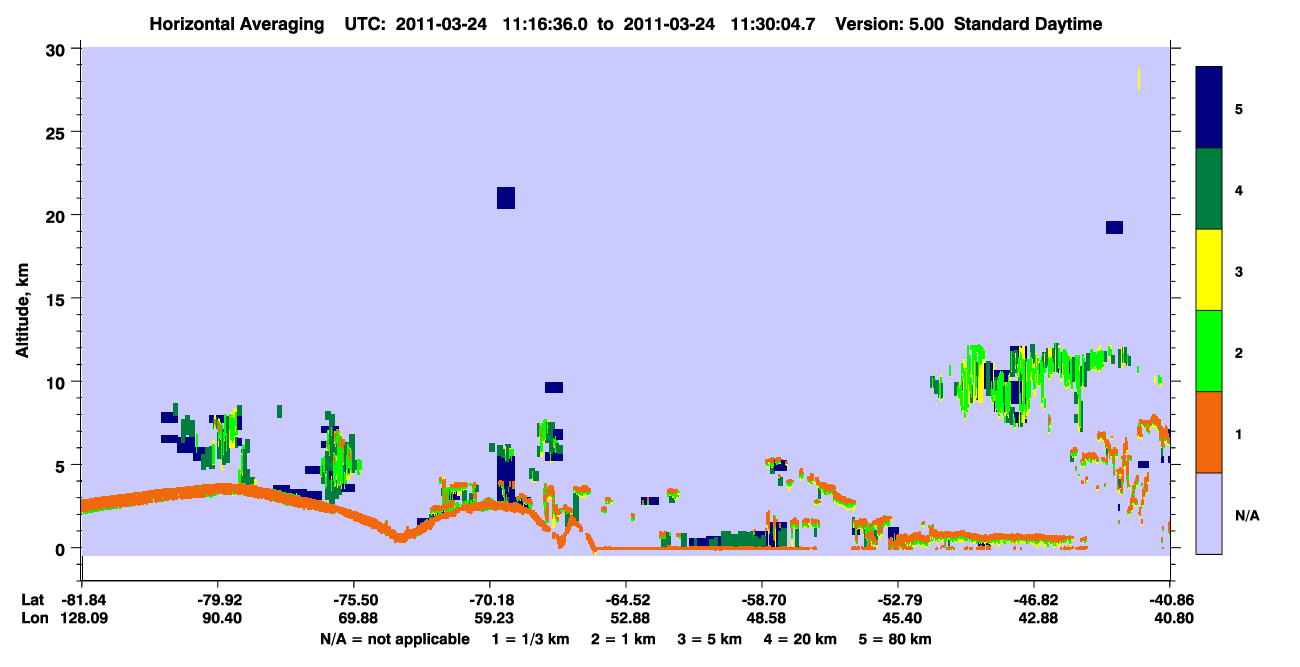Click the '2 = 1 km' legend text

[626, 639]
